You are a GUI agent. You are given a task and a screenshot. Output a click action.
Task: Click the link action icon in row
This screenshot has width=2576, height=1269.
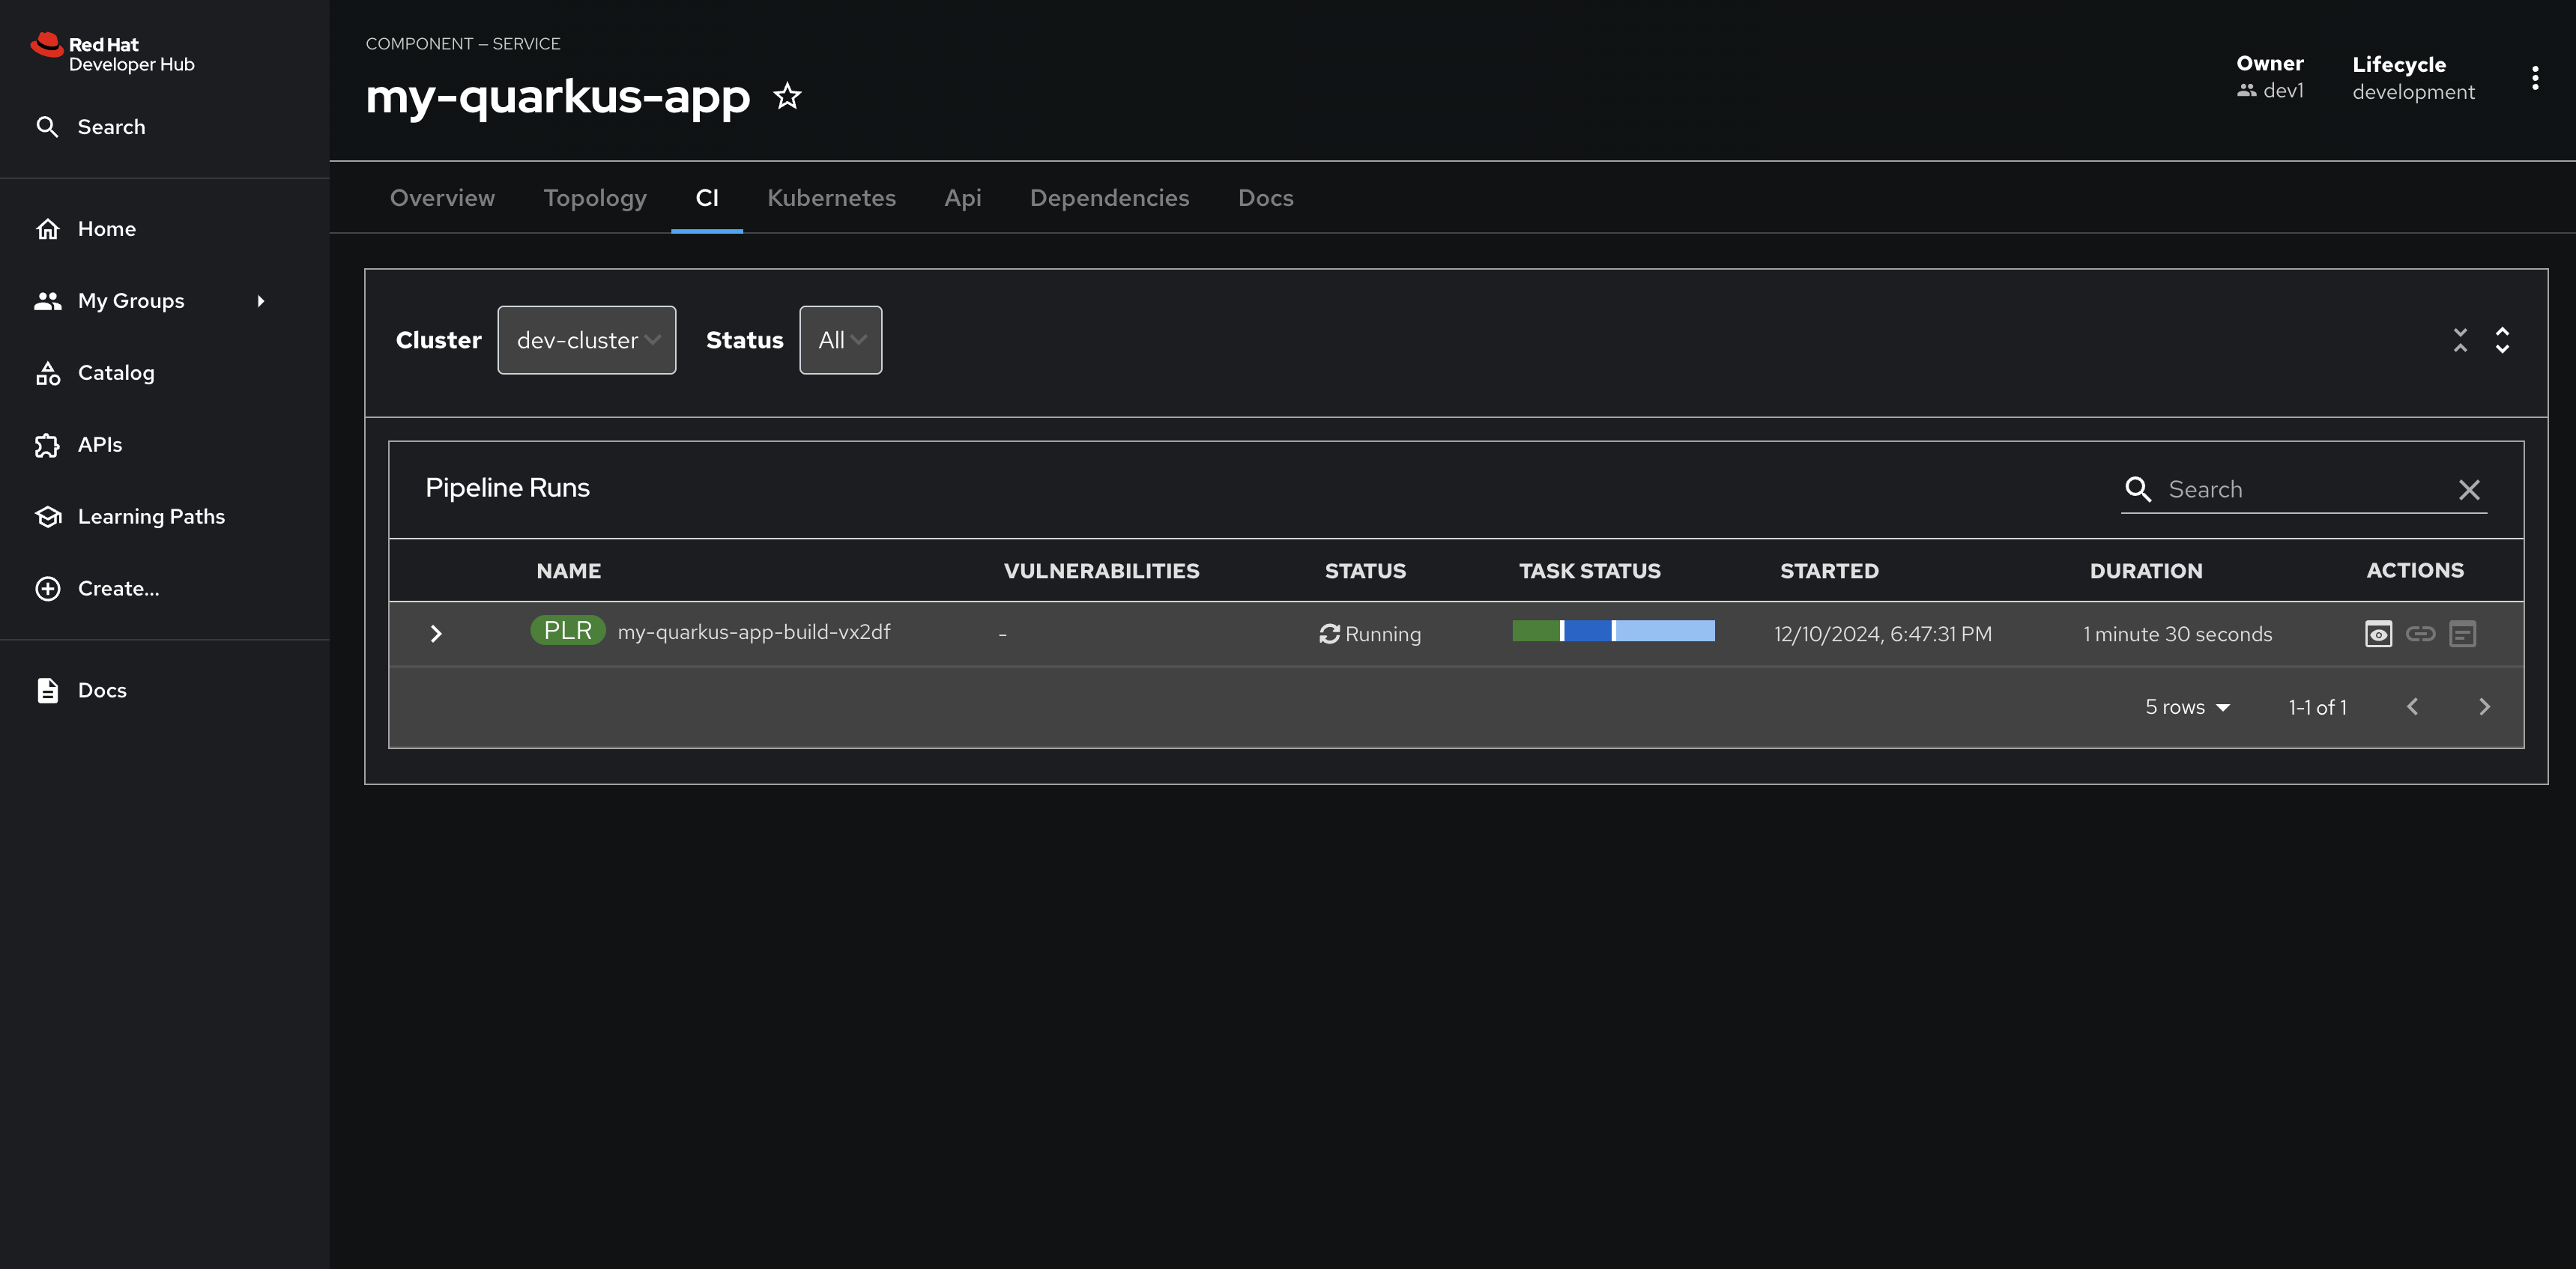(x=2420, y=634)
